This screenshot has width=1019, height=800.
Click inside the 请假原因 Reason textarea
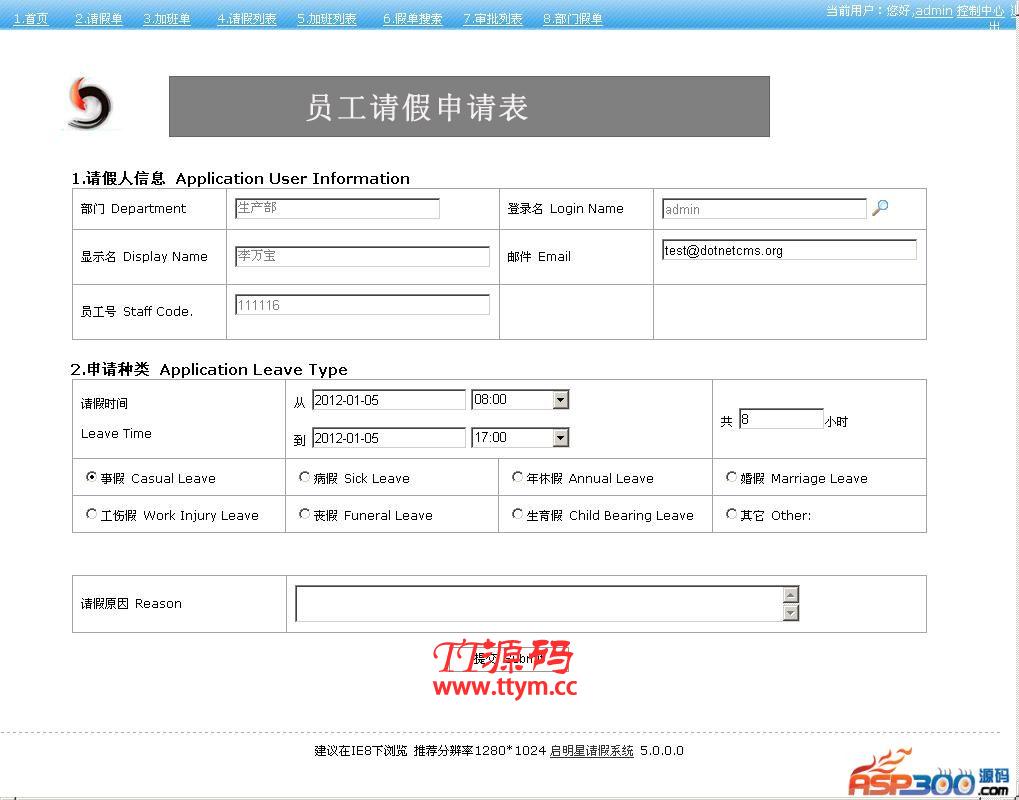tap(539, 603)
